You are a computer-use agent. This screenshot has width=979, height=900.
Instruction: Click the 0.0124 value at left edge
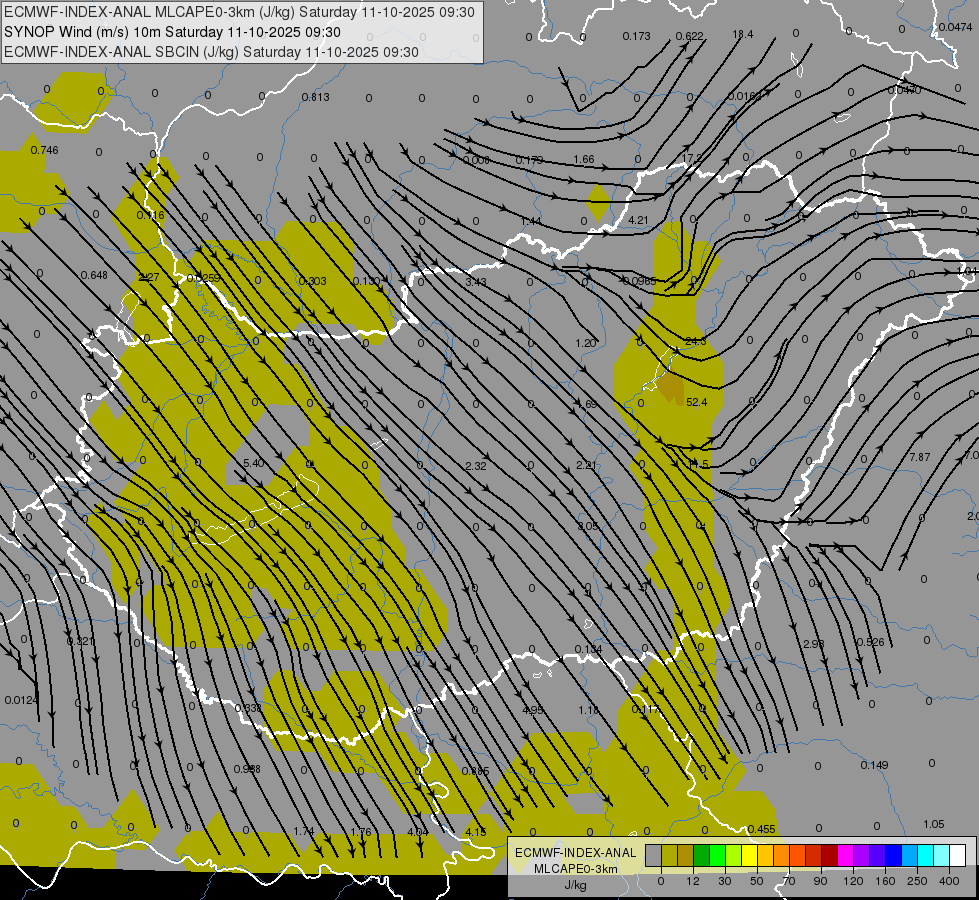21,700
